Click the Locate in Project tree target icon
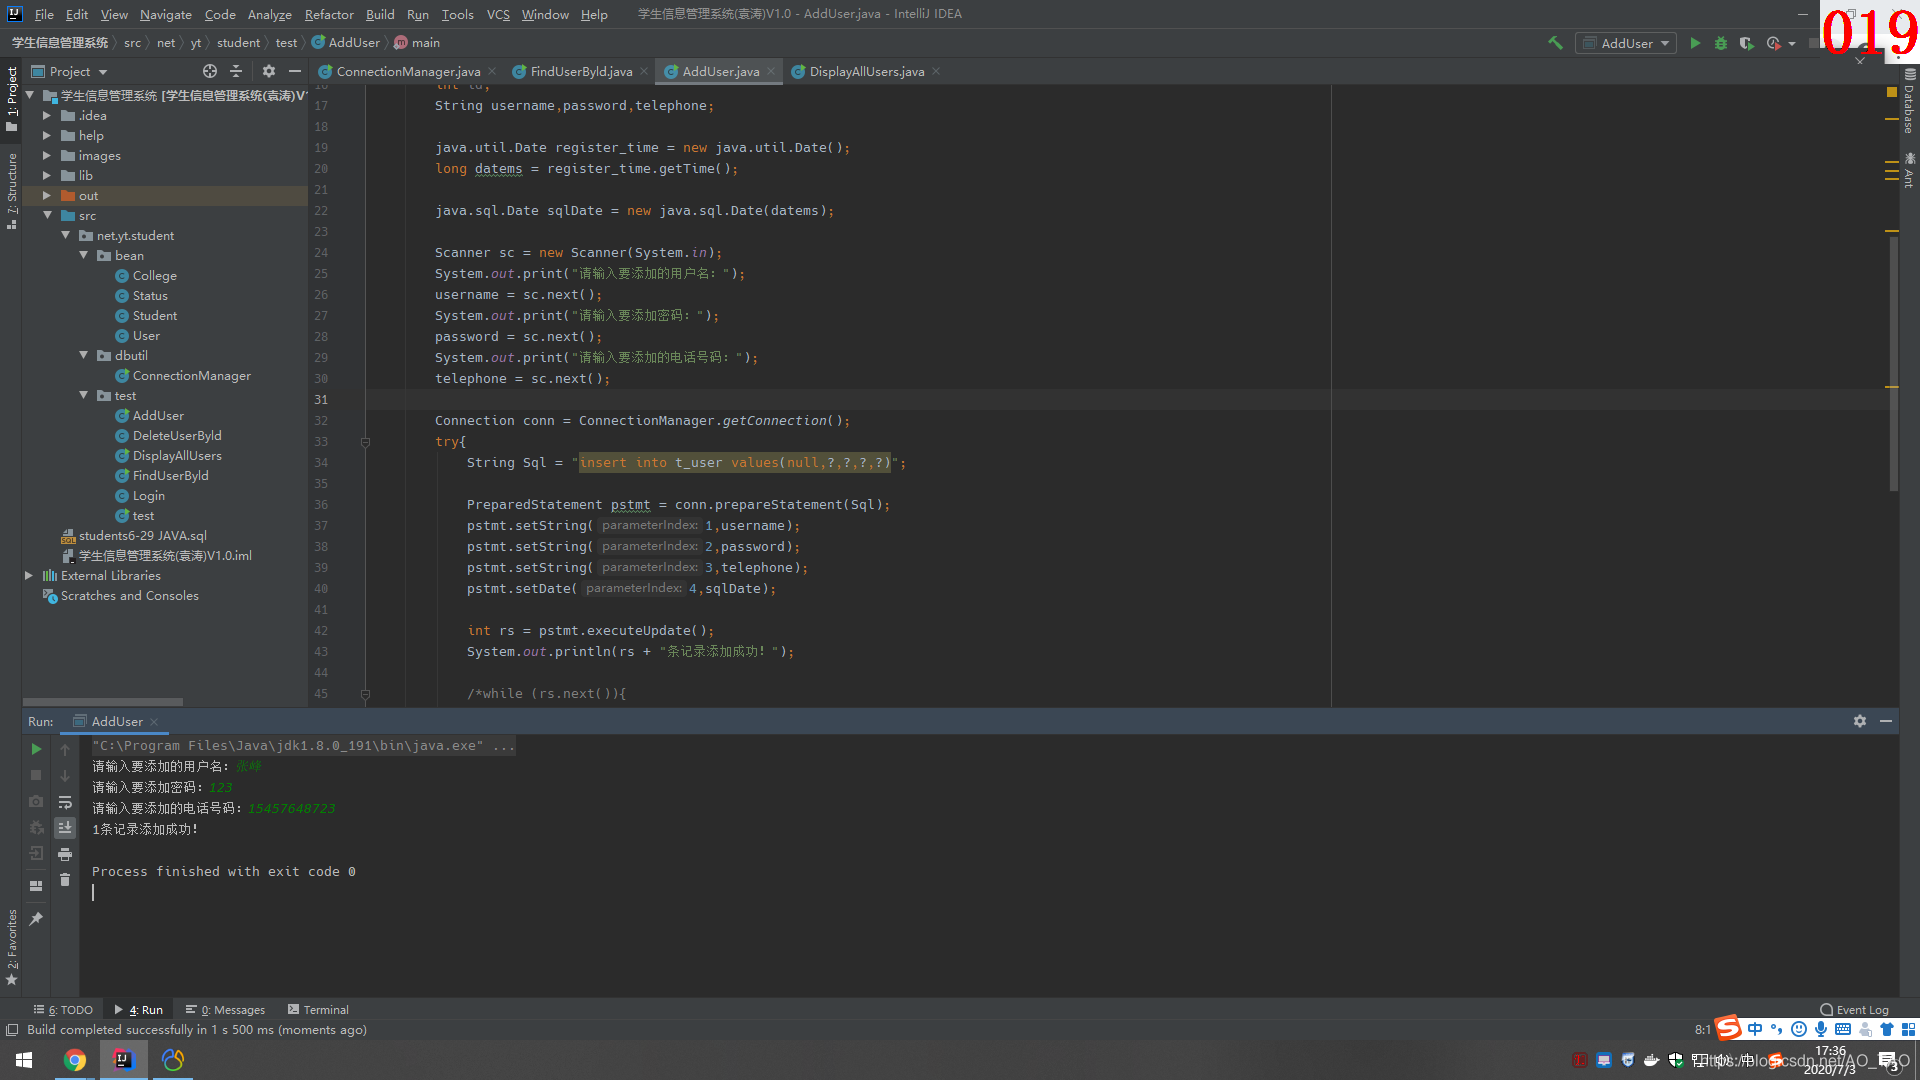Screen dimensions: 1920x1080 (210, 71)
